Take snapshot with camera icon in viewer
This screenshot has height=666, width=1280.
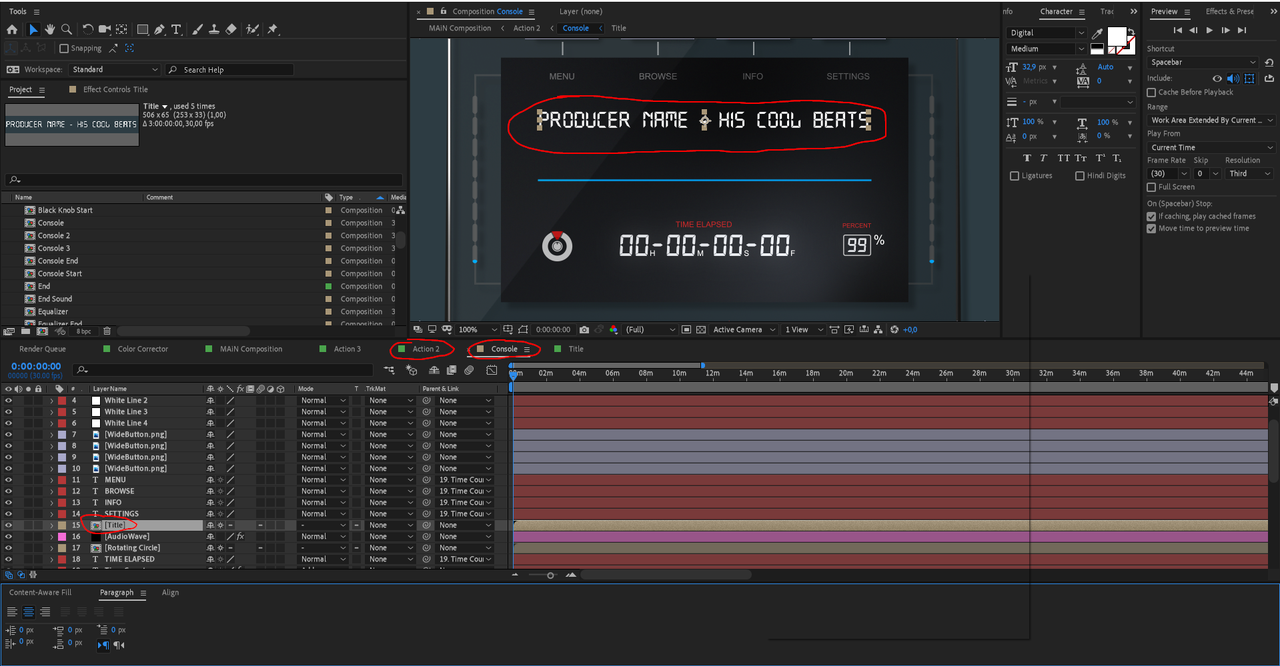(x=584, y=329)
